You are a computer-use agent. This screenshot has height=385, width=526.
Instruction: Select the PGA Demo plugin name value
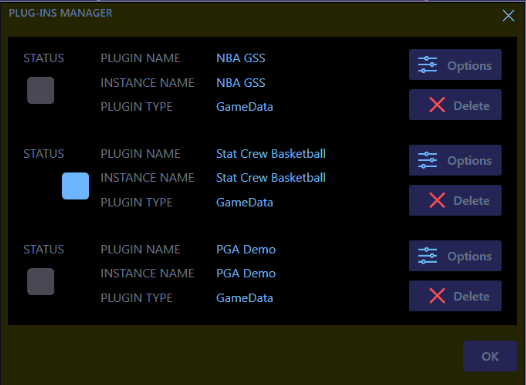point(246,250)
